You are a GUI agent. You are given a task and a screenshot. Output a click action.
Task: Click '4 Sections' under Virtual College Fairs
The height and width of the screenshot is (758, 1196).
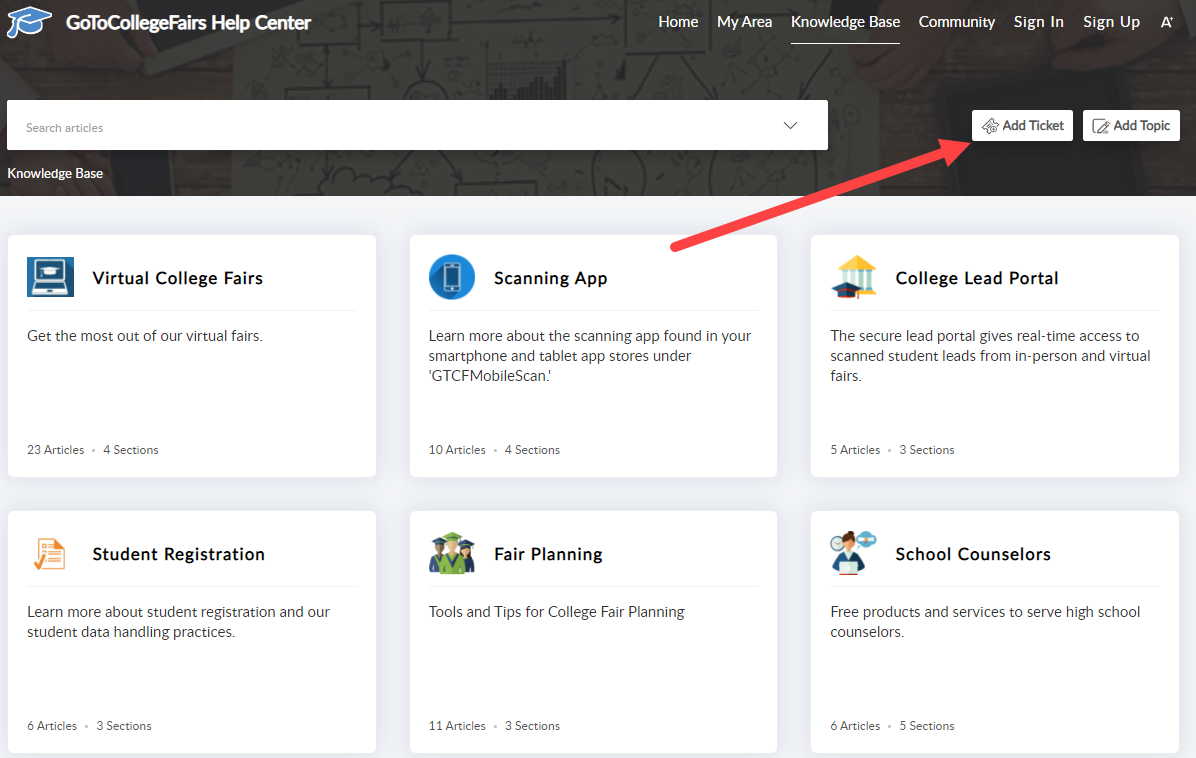(130, 450)
